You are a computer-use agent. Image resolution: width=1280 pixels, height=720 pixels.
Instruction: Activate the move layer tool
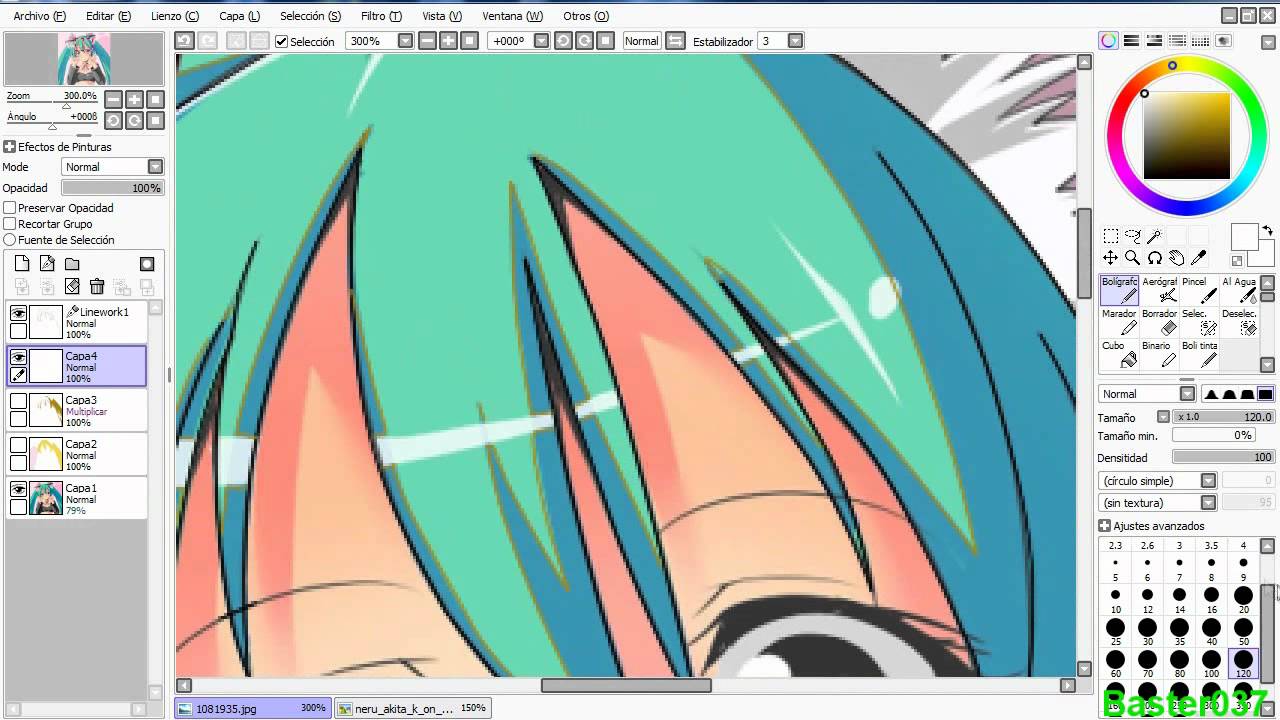pos(1111,258)
